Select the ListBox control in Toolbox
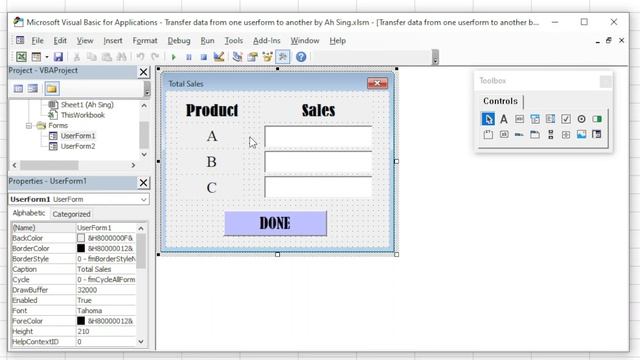 (x=550, y=119)
